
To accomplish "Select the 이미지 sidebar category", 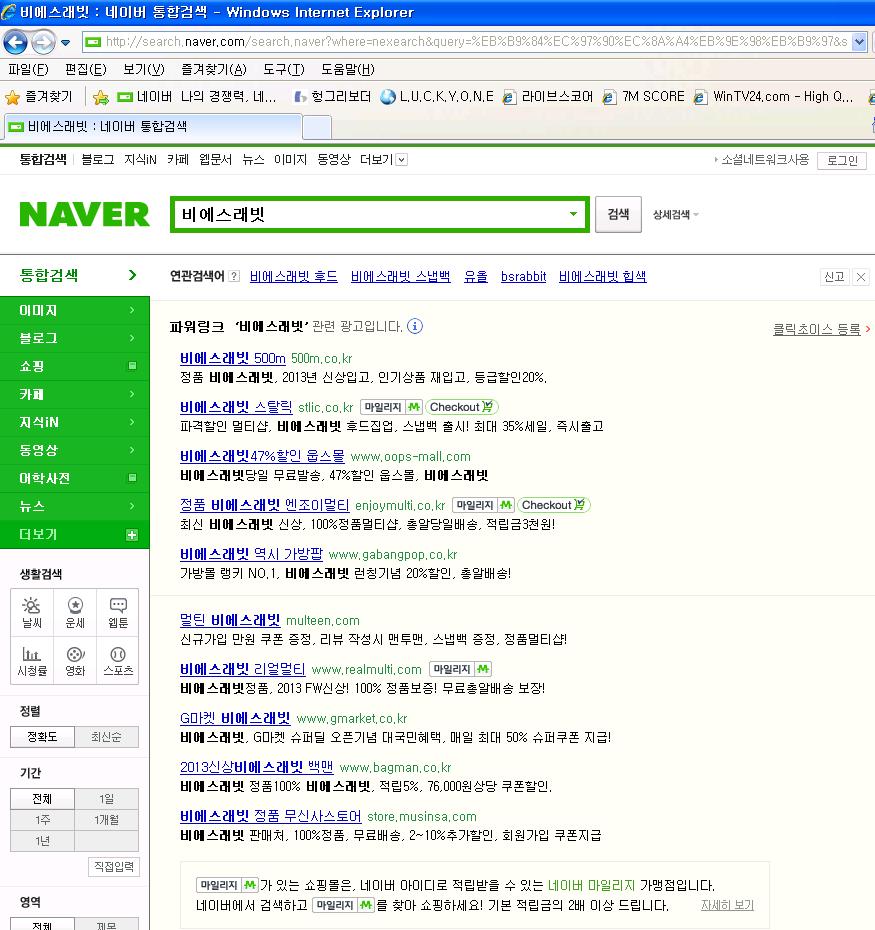I will point(75,310).
